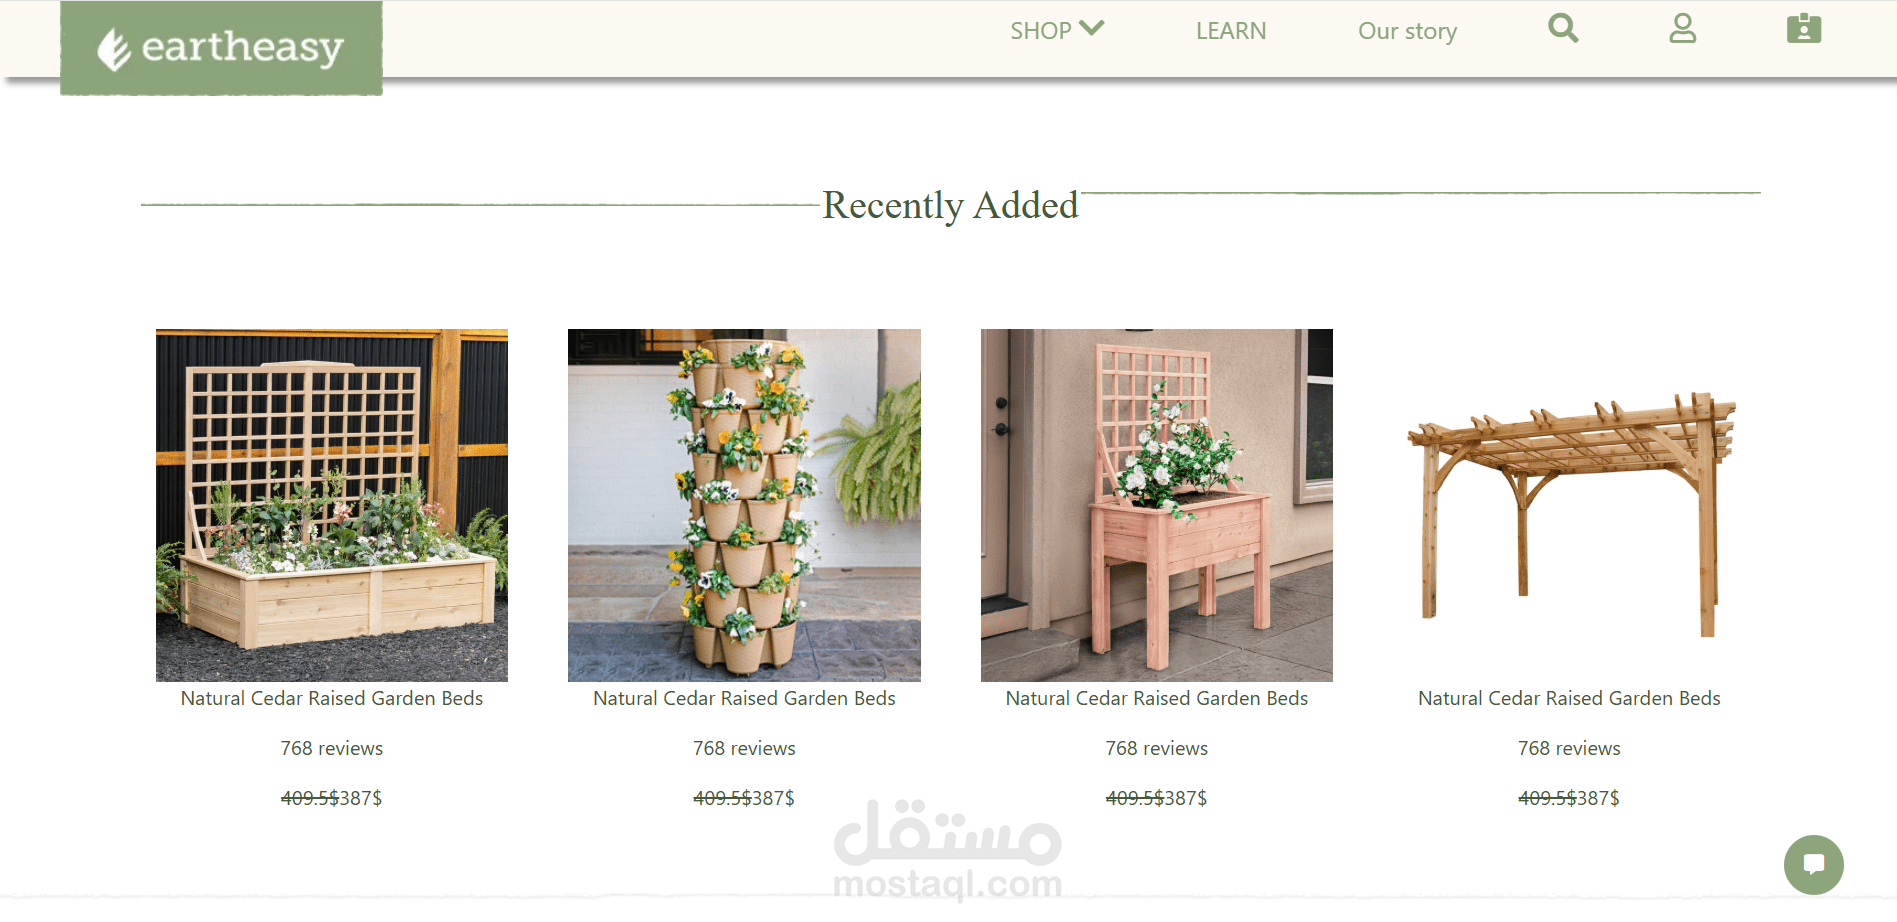Screen dimensions: 1897x922
Task: Open the user account icon
Action: [1683, 28]
